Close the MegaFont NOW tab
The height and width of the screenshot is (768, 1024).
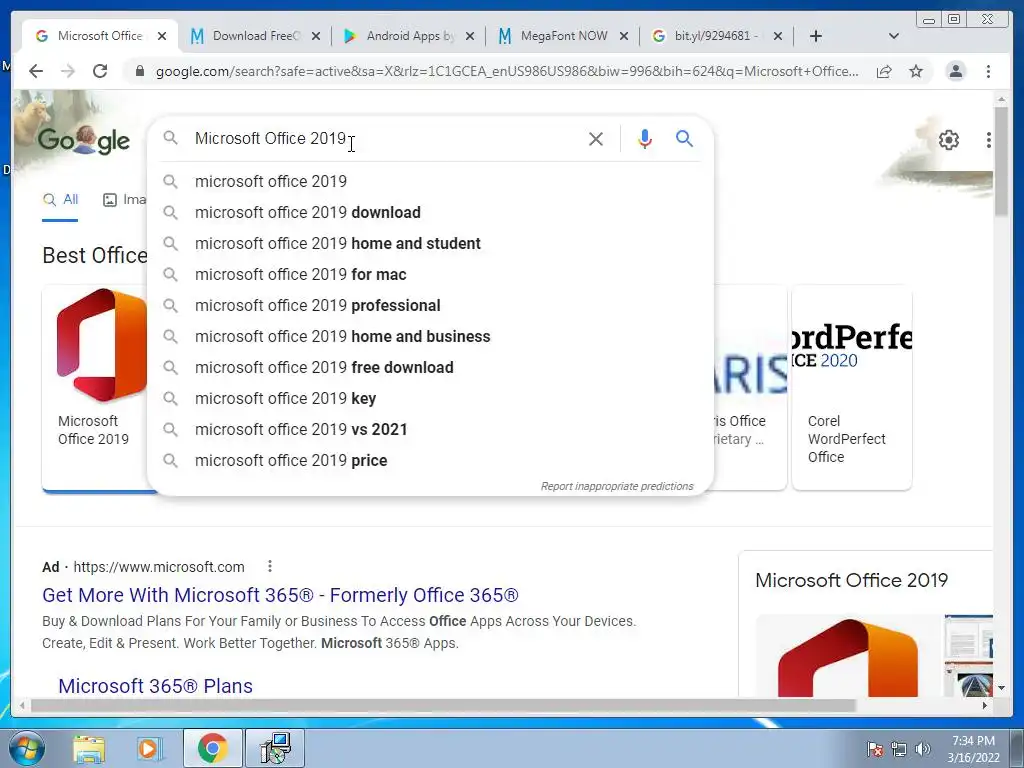pos(624,36)
